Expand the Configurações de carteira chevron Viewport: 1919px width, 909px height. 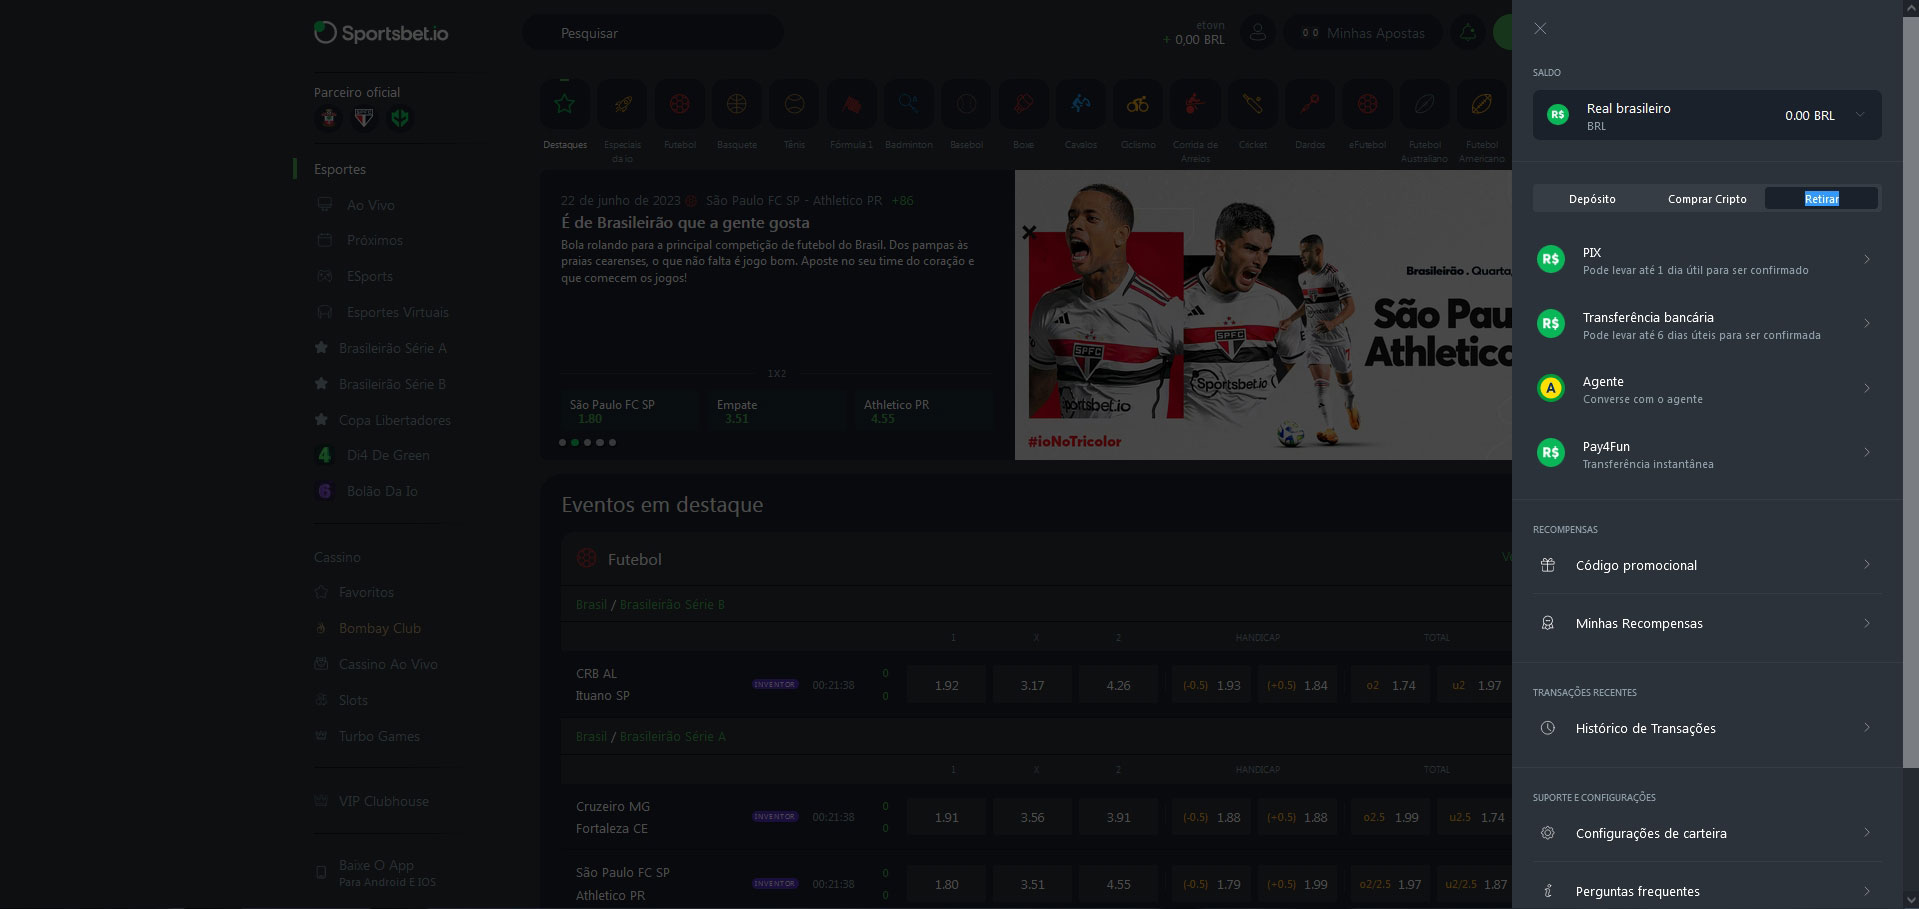1866,832
